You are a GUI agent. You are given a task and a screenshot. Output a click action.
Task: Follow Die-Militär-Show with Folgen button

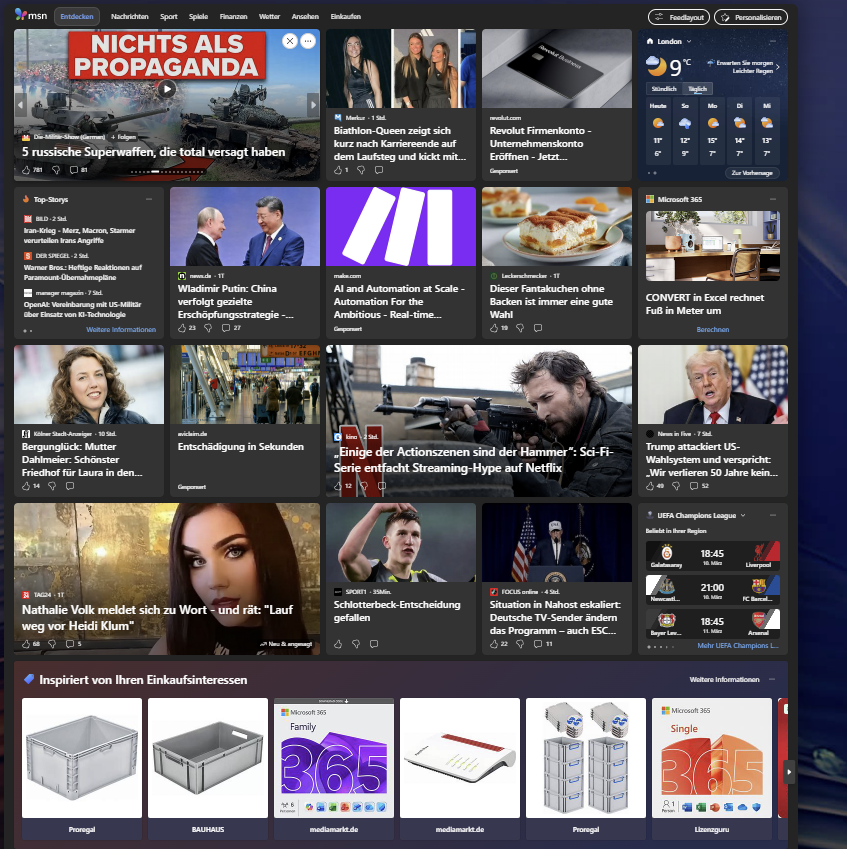pos(123,137)
